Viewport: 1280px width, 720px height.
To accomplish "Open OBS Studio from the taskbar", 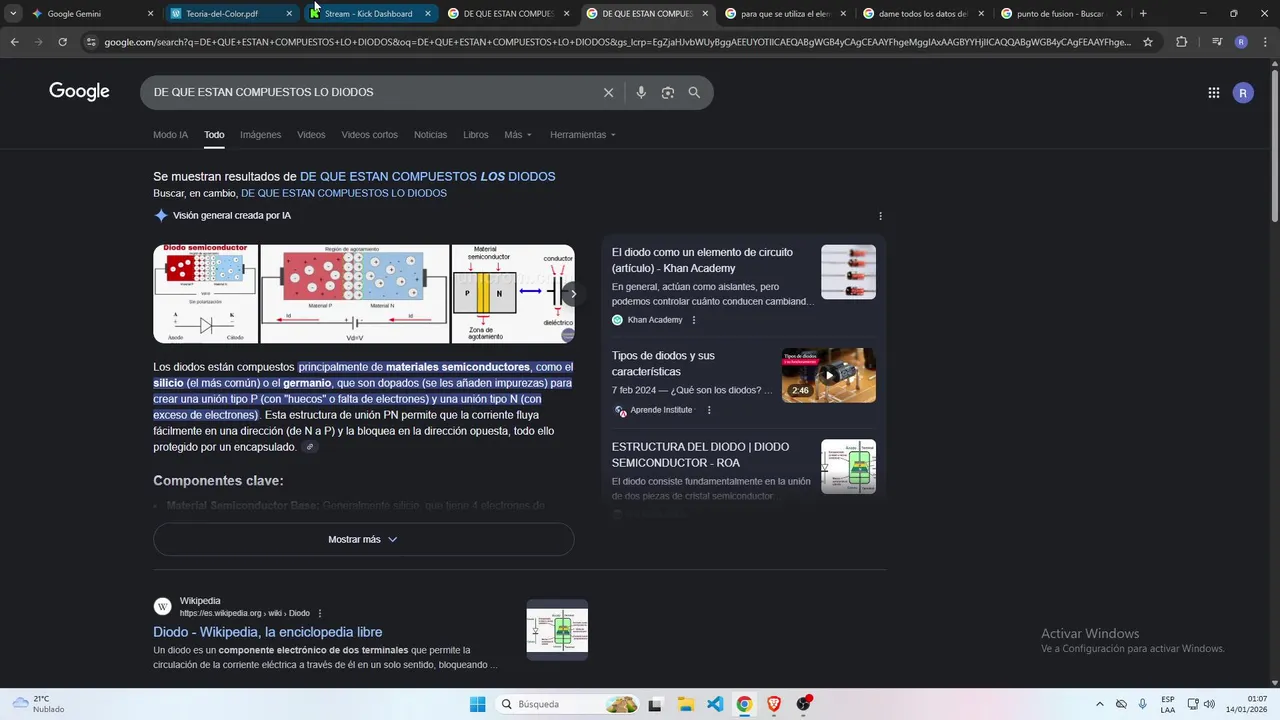I will pos(803,704).
